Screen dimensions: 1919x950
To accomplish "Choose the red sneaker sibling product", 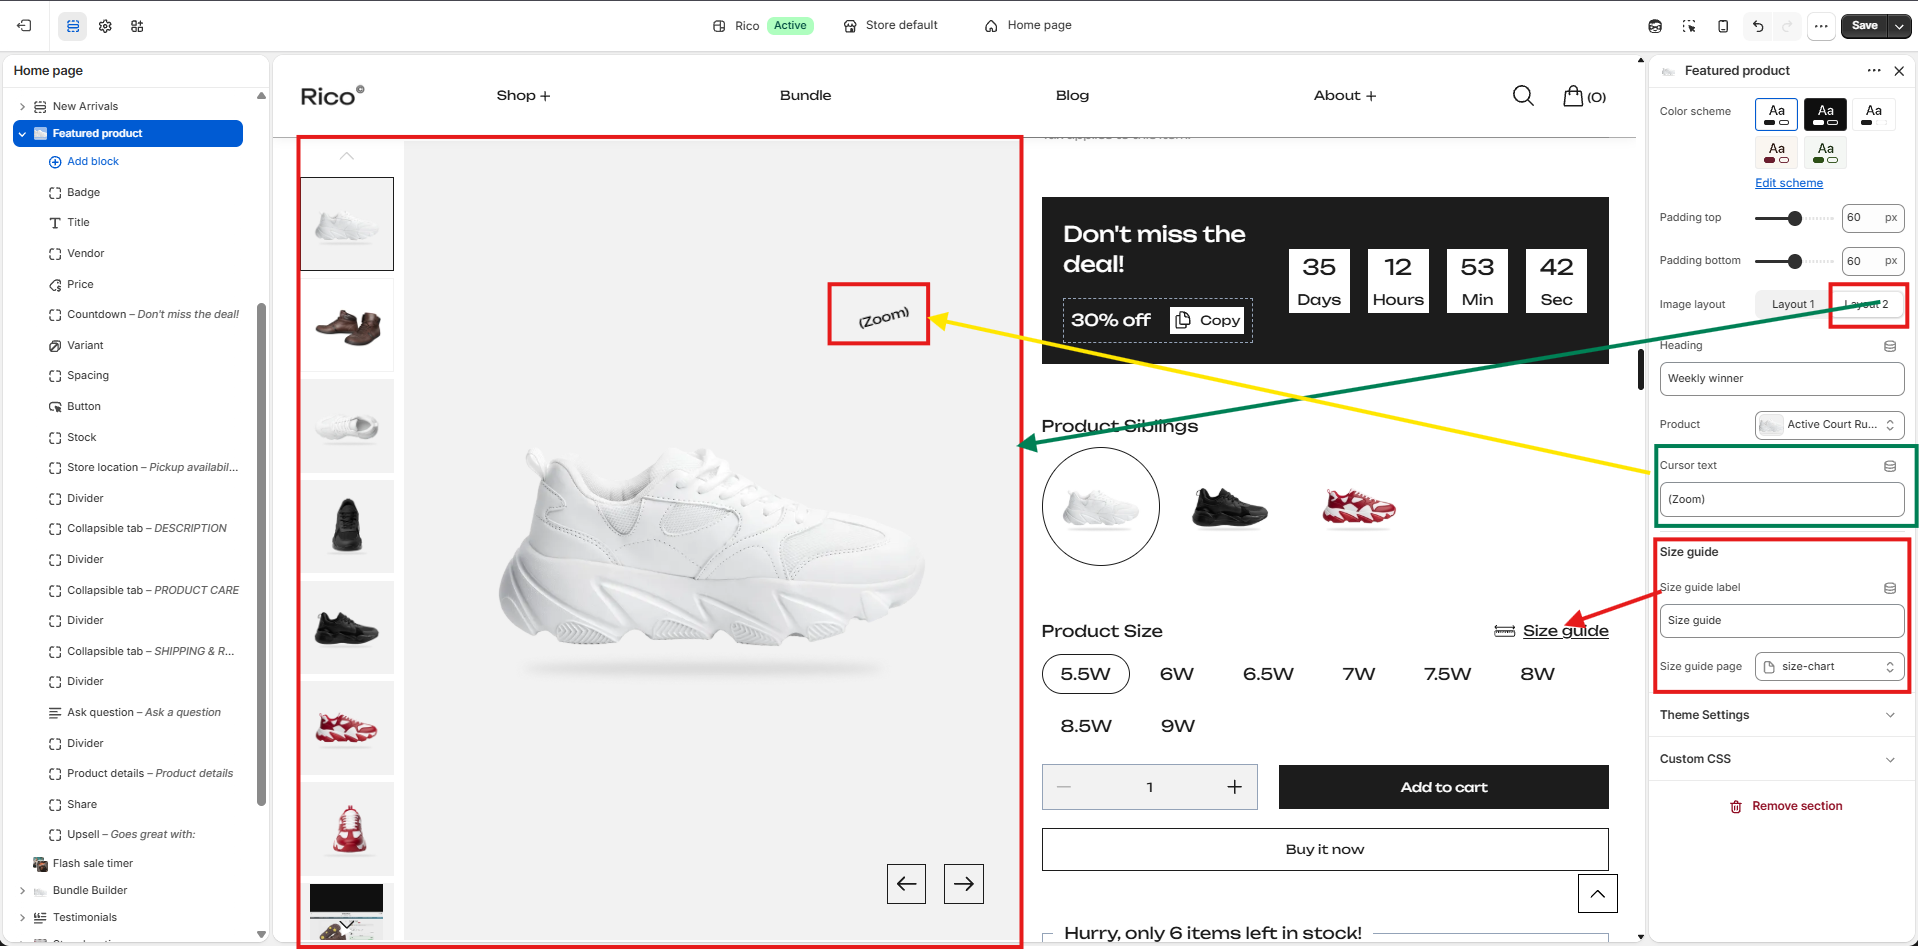I will (1359, 507).
